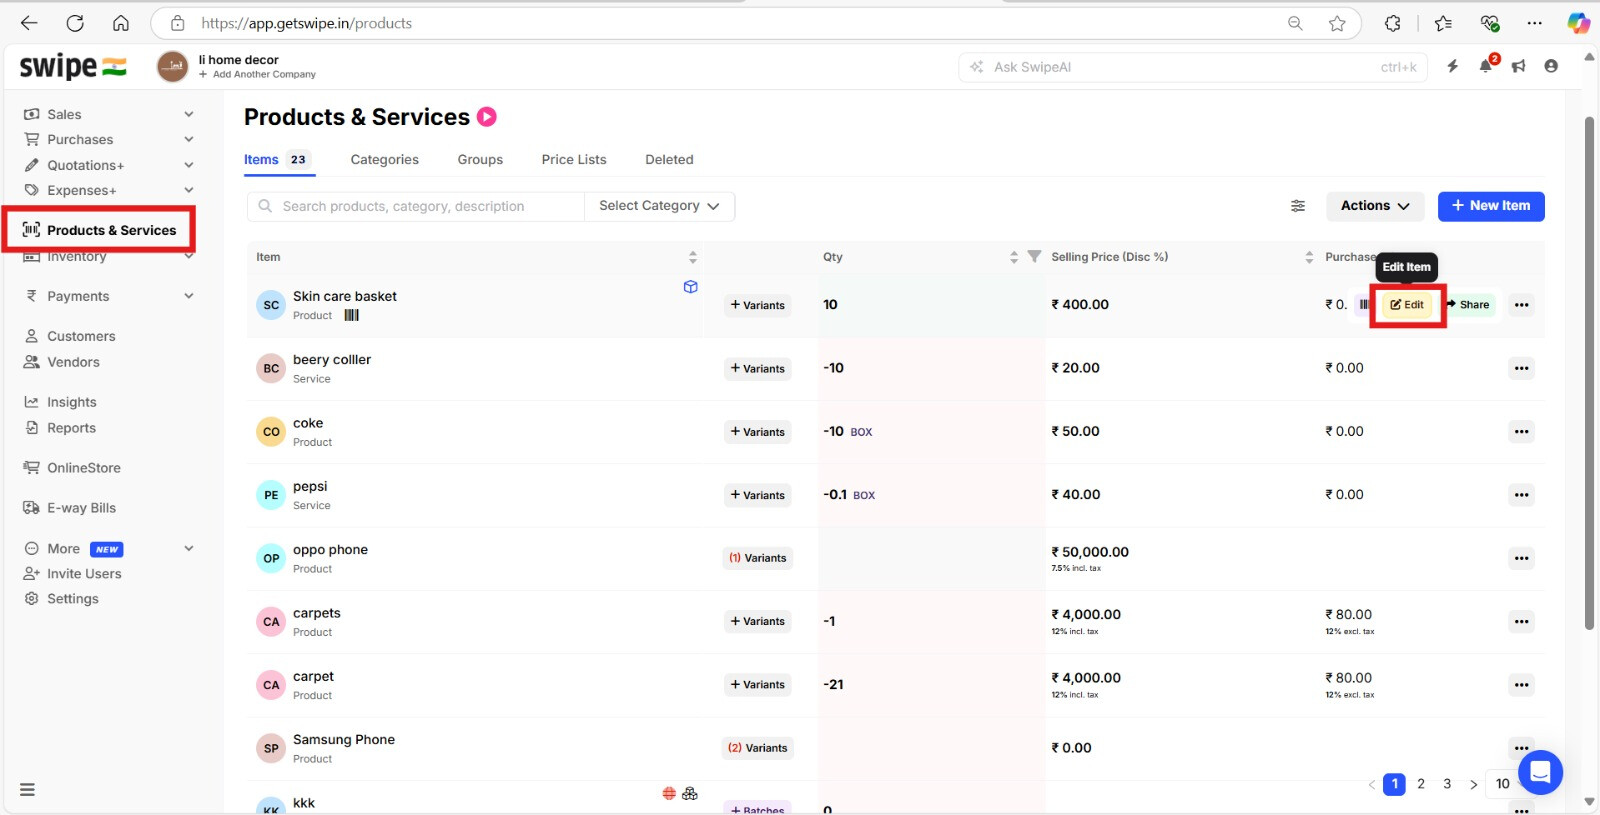Open Products & Services in the sidebar
Image resolution: width=1600 pixels, height=815 pixels.
[99, 230]
